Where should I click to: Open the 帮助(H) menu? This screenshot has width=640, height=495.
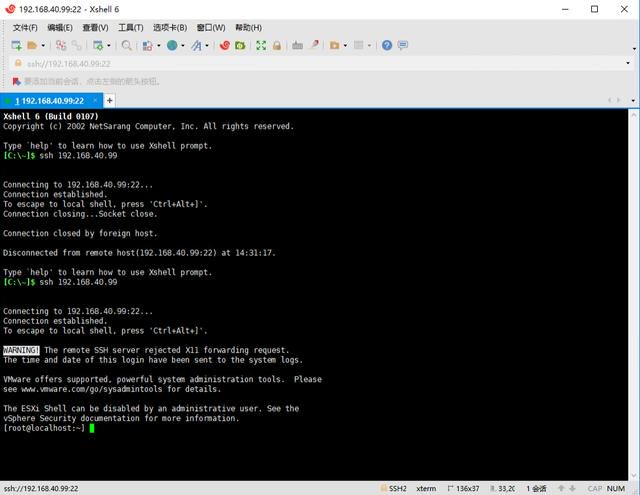(x=248, y=28)
